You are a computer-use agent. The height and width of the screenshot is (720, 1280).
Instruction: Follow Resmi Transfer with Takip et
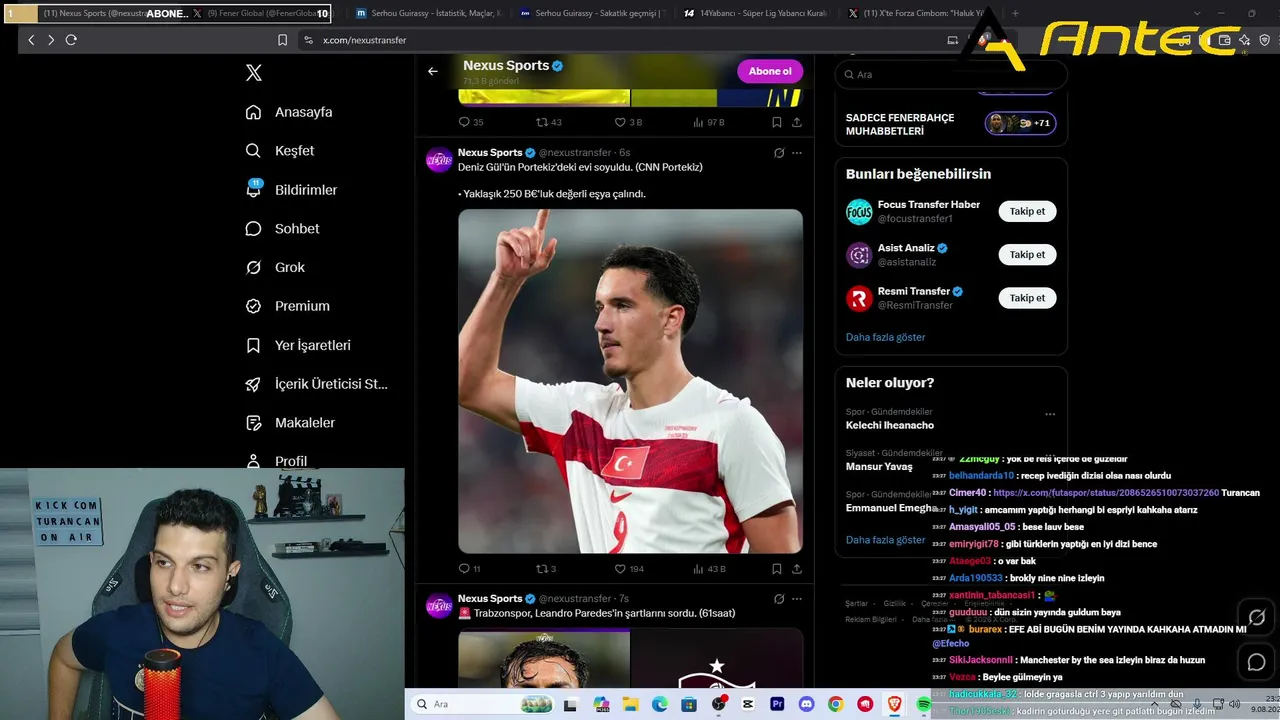click(x=1027, y=298)
